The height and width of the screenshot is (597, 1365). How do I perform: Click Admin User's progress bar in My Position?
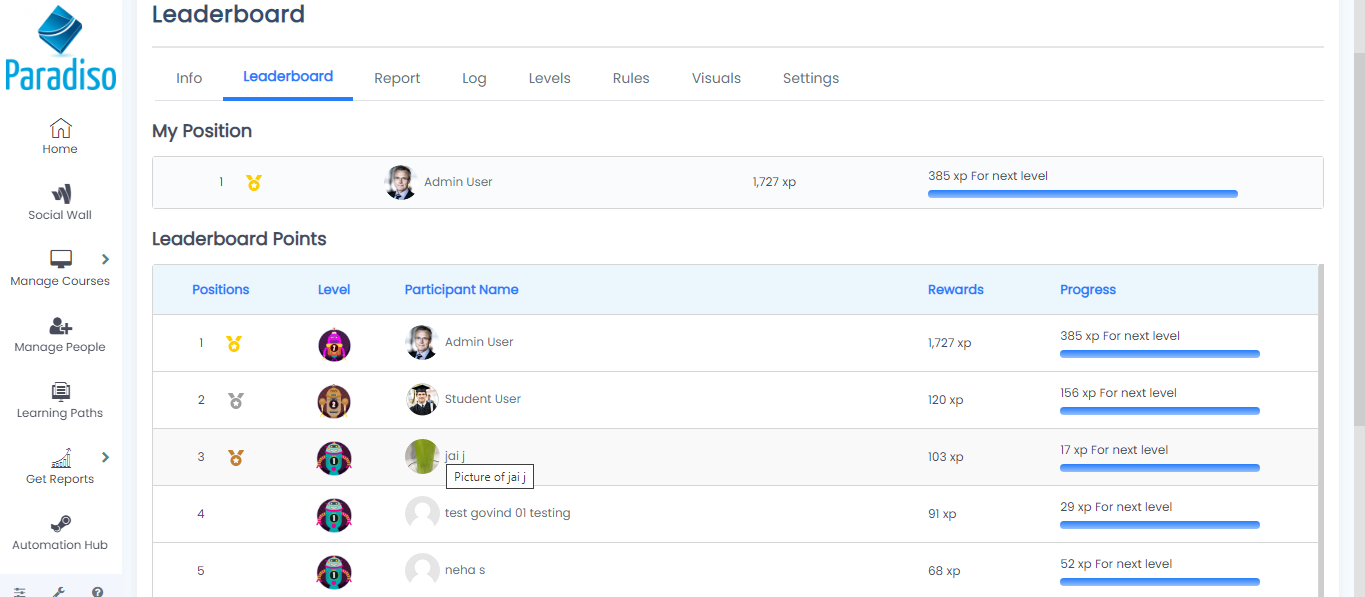point(1082,194)
